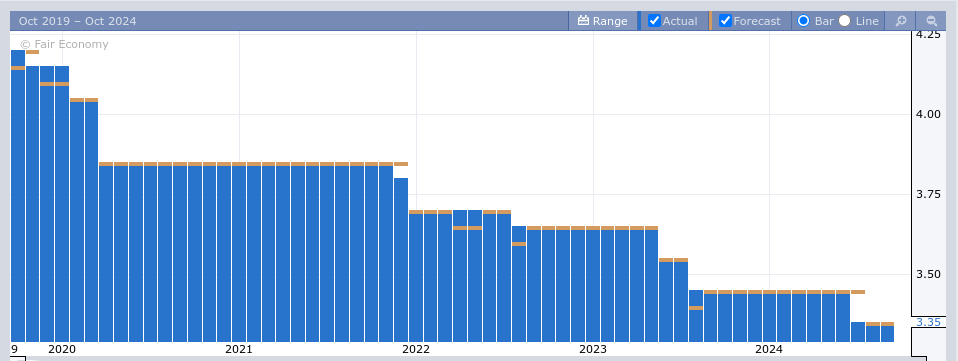Viewport: 958px width, 361px height.
Task: Click the 2024 label on time axis
Action: [x=769, y=349]
